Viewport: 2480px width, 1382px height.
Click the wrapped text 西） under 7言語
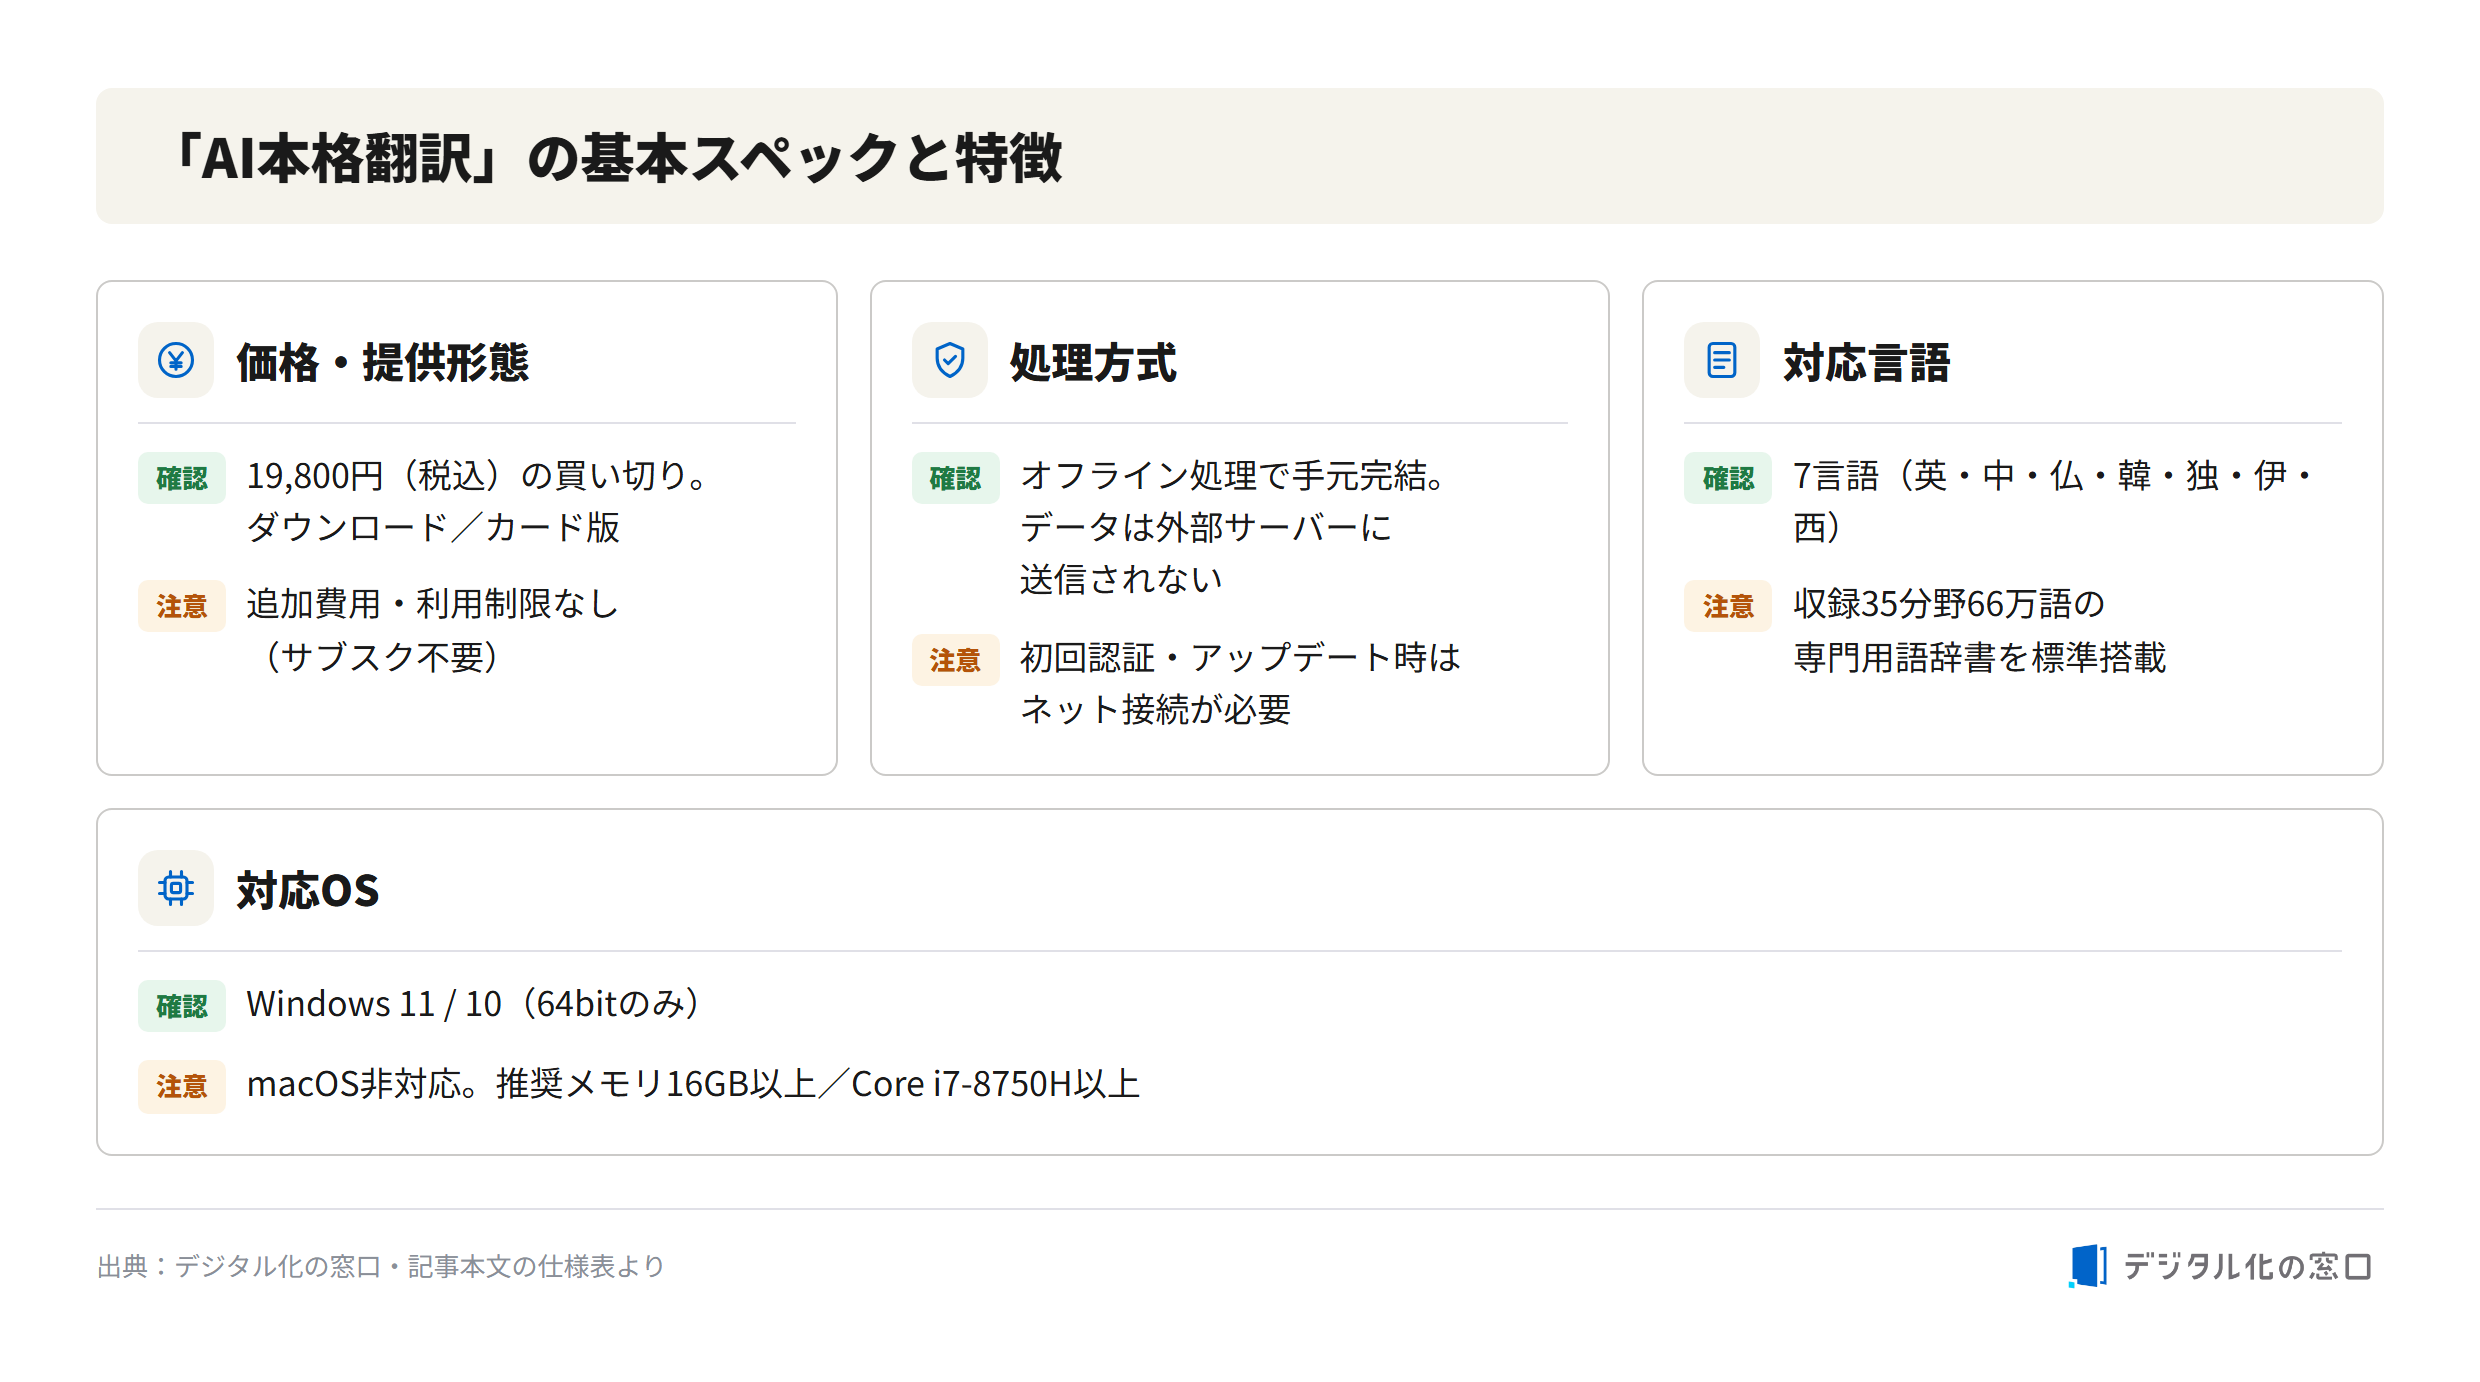click(1819, 528)
